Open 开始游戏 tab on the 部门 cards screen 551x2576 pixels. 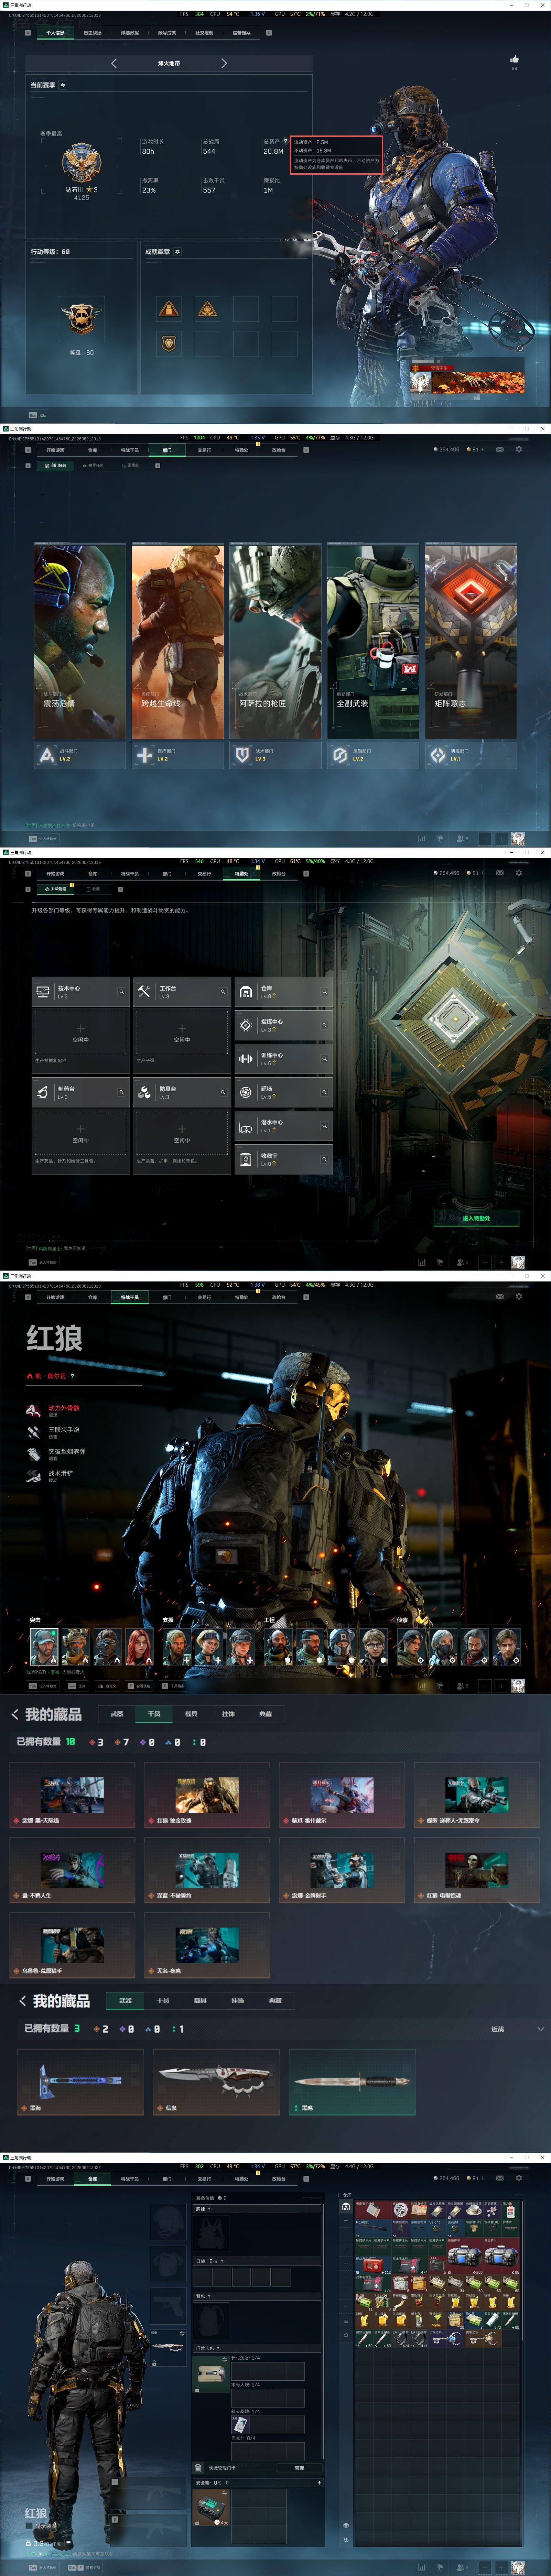(55, 450)
